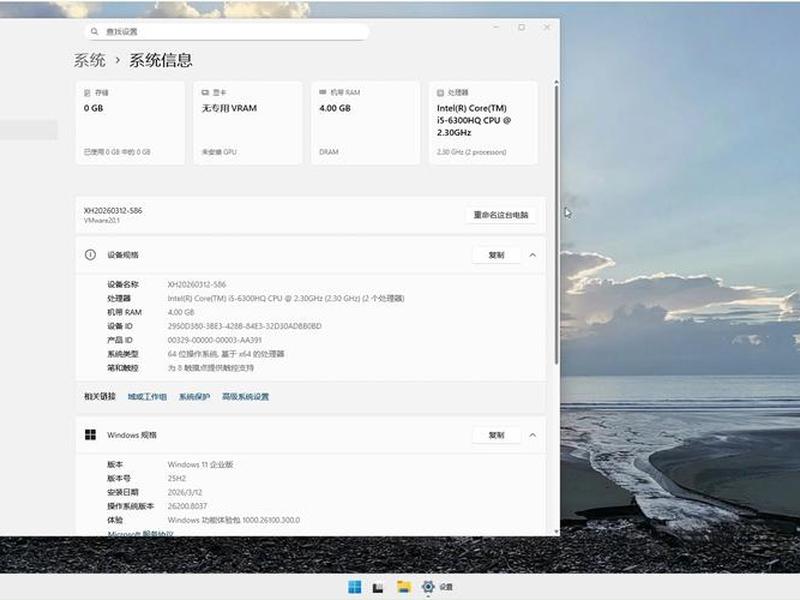This screenshot has height=600, width=800.
Task: Click the VMware20,1 model text under the PC name
Action: pos(102,220)
